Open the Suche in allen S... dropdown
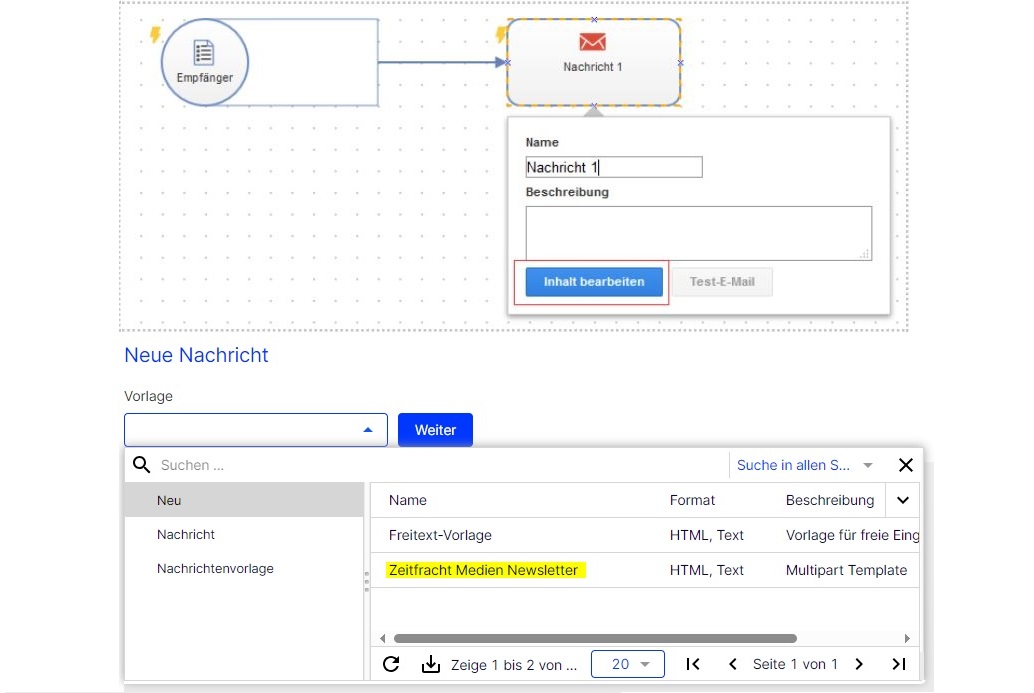This screenshot has width=1034, height=693. click(805, 465)
